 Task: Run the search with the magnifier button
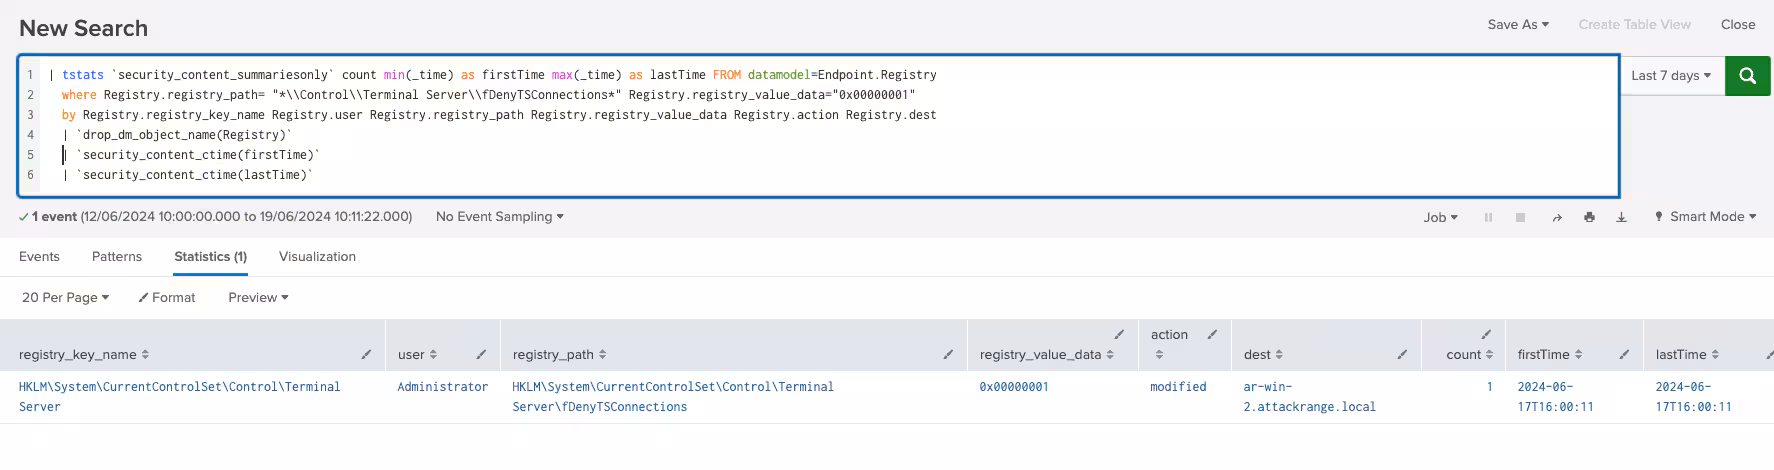tap(1747, 76)
